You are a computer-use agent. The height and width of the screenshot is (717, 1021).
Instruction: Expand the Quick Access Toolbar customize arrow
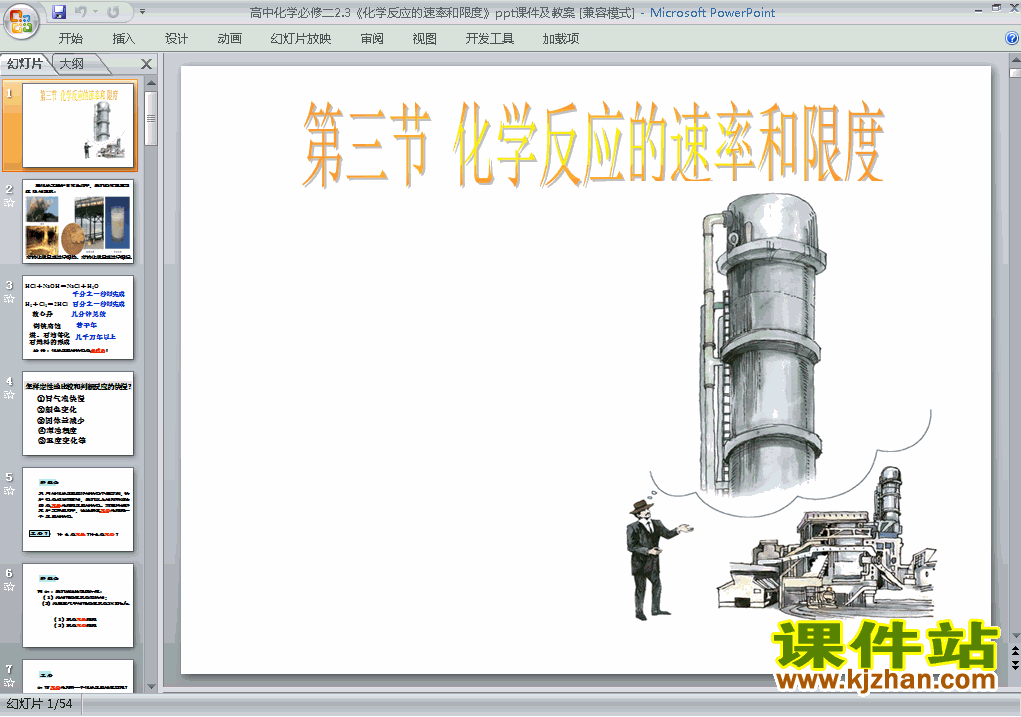pos(142,12)
